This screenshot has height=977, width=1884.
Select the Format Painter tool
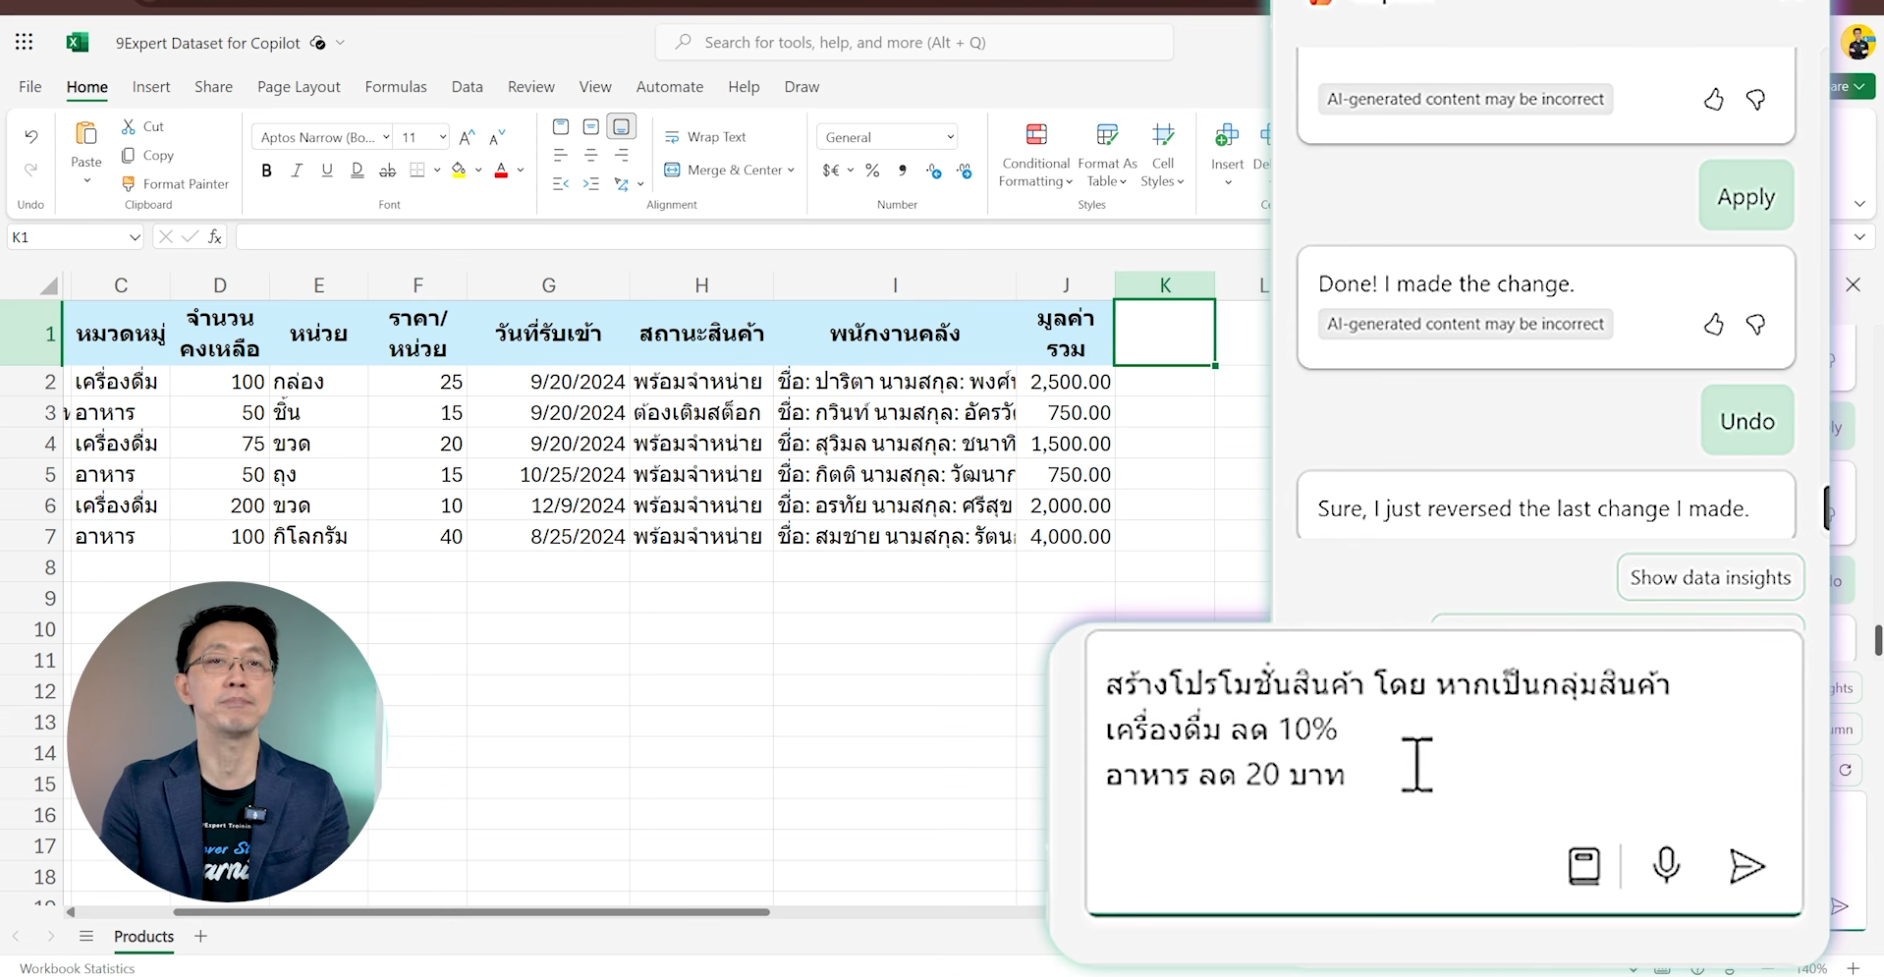tap(175, 183)
